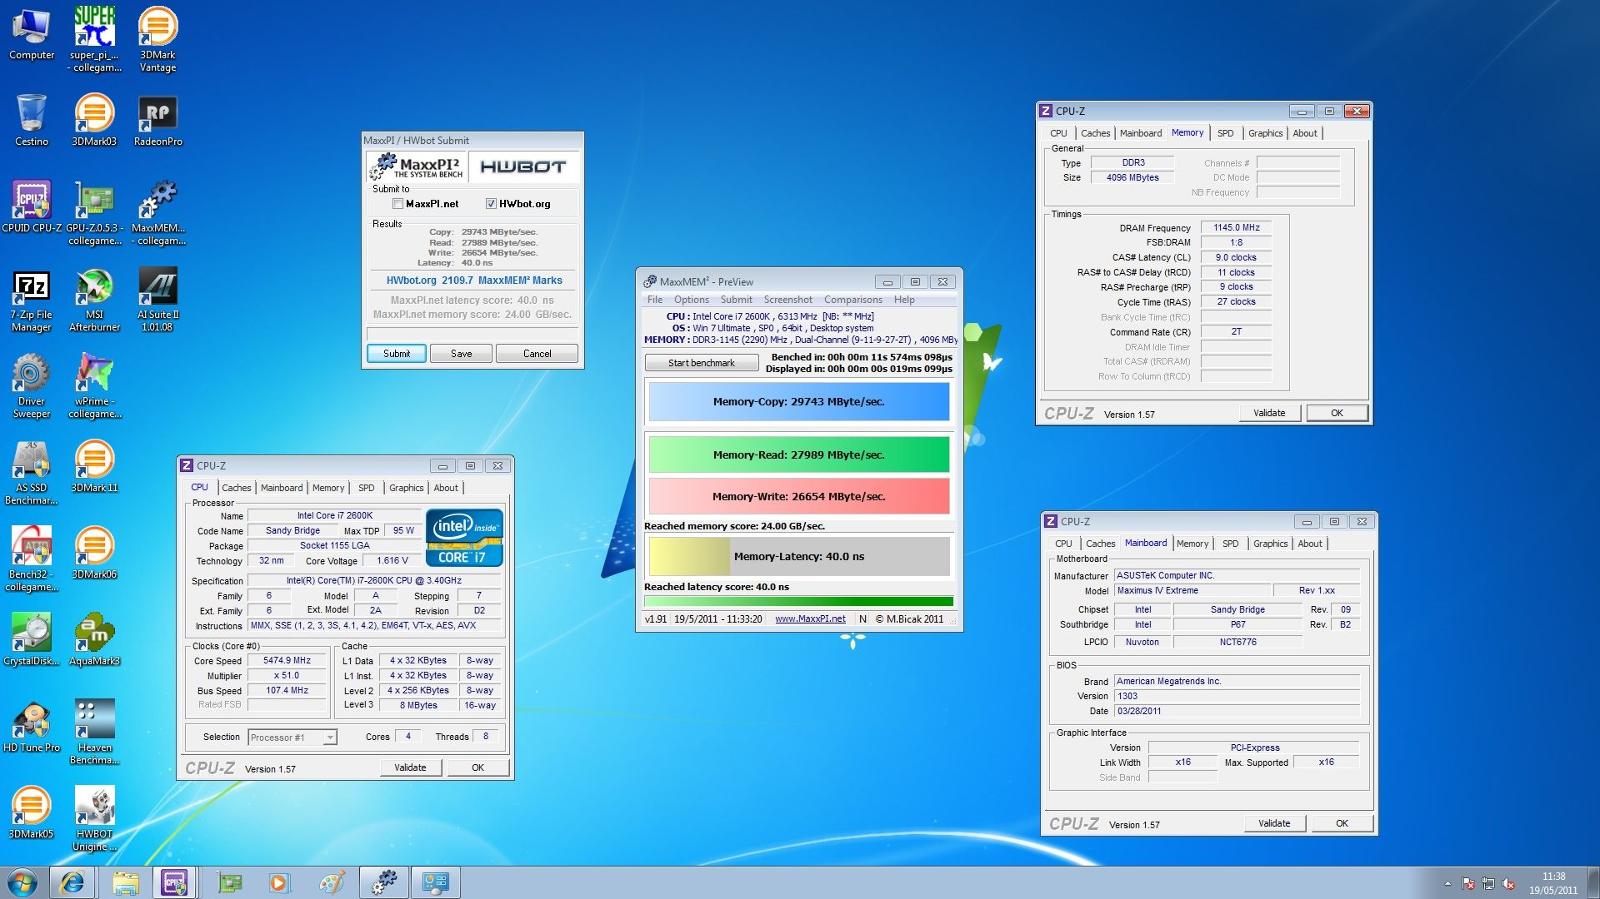Image resolution: width=1600 pixels, height=899 pixels.
Task: Click Validate in CPU-Z memory window
Action: coord(1269,413)
